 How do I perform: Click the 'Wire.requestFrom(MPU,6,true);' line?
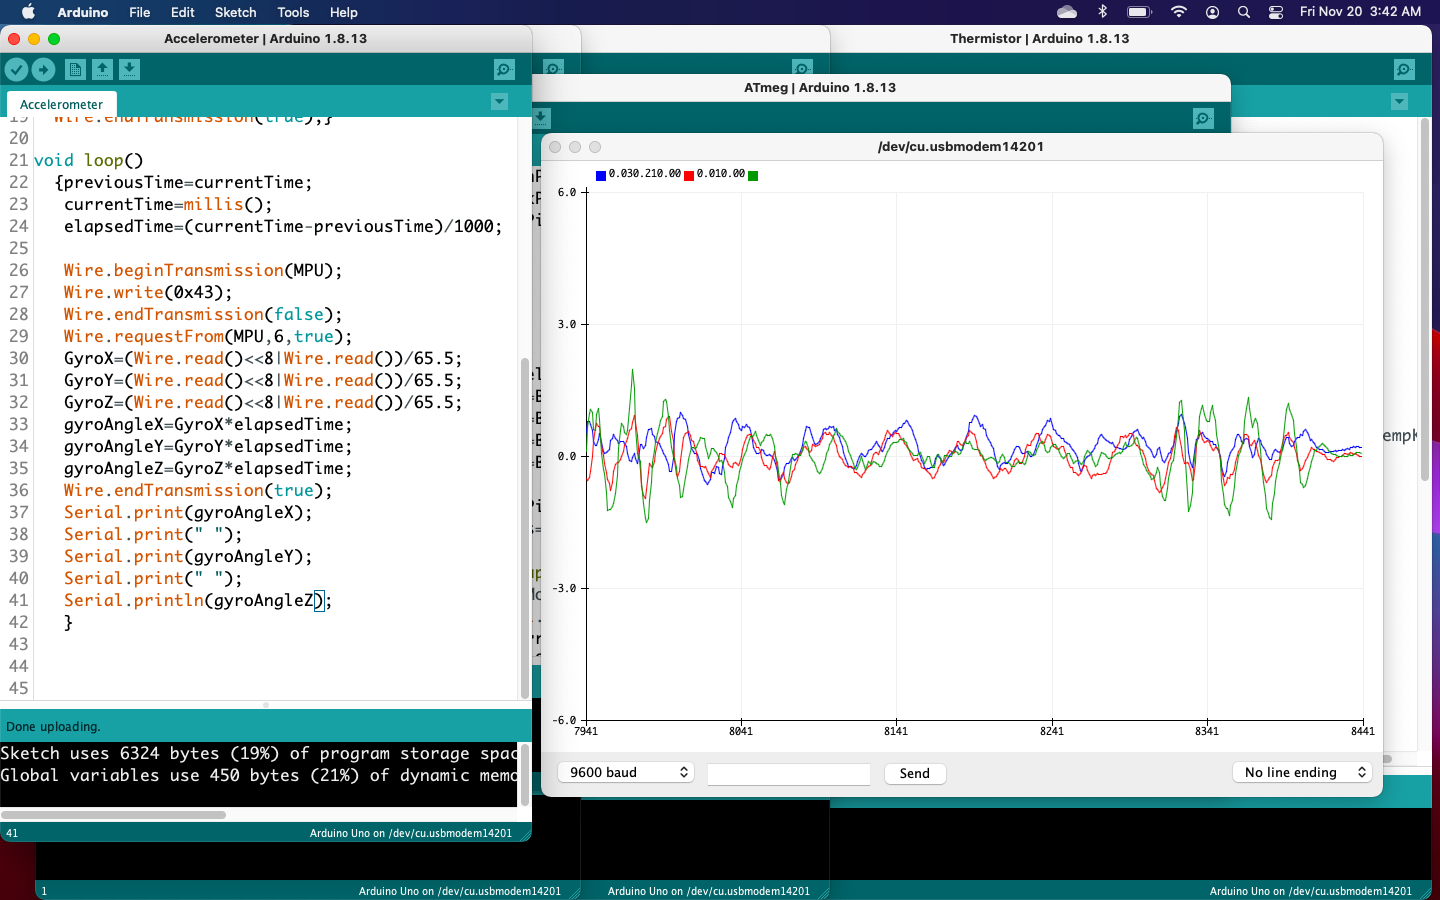click(x=208, y=336)
